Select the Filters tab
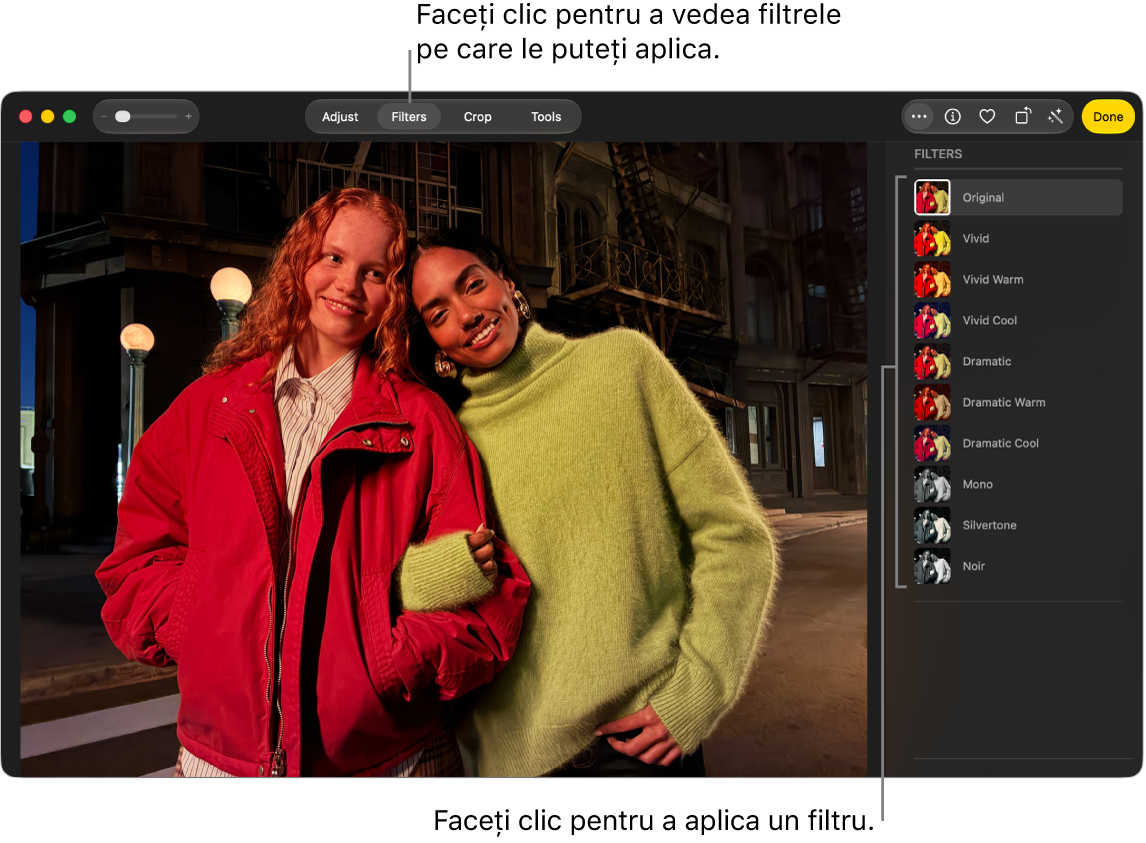 (x=409, y=117)
